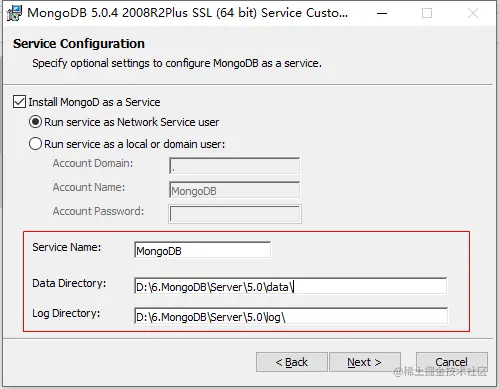The width and height of the screenshot is (499, 389).
Task: Click the Data Directory path field
Action: tap(290, 286)
